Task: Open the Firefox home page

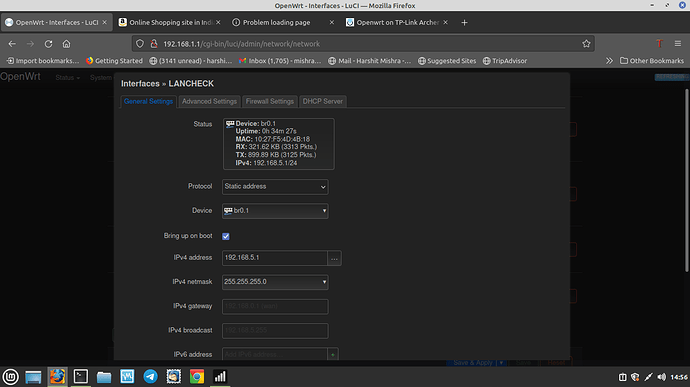Action: [66, 44]
